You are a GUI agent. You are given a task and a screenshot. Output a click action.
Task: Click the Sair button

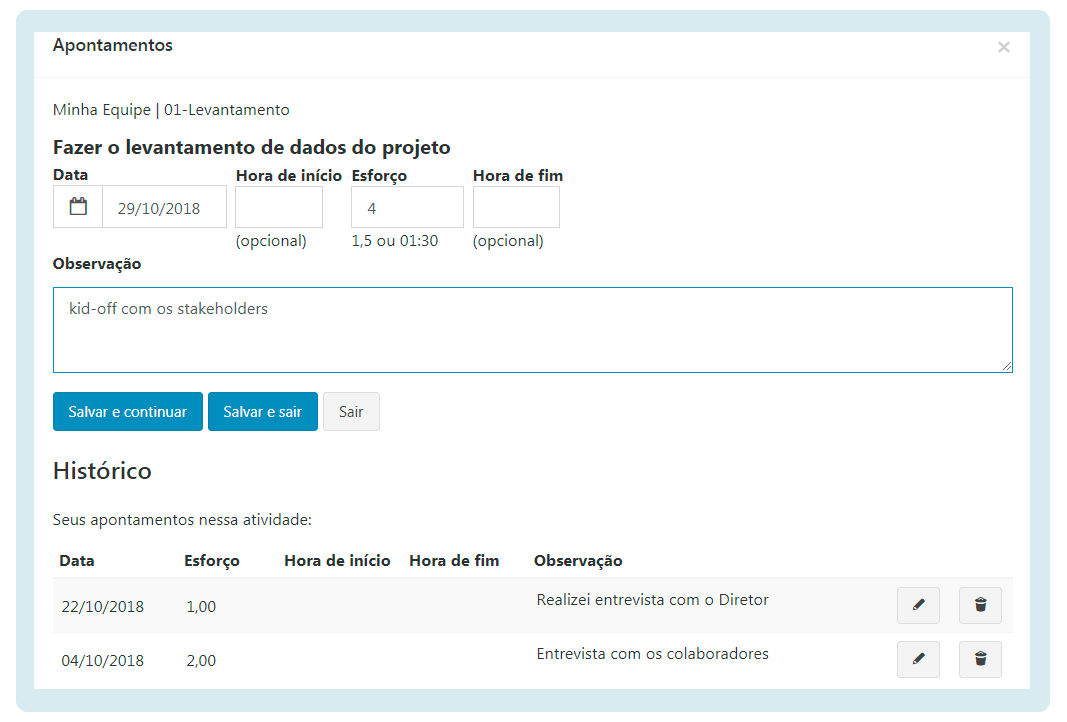click(x=351, y=411)
